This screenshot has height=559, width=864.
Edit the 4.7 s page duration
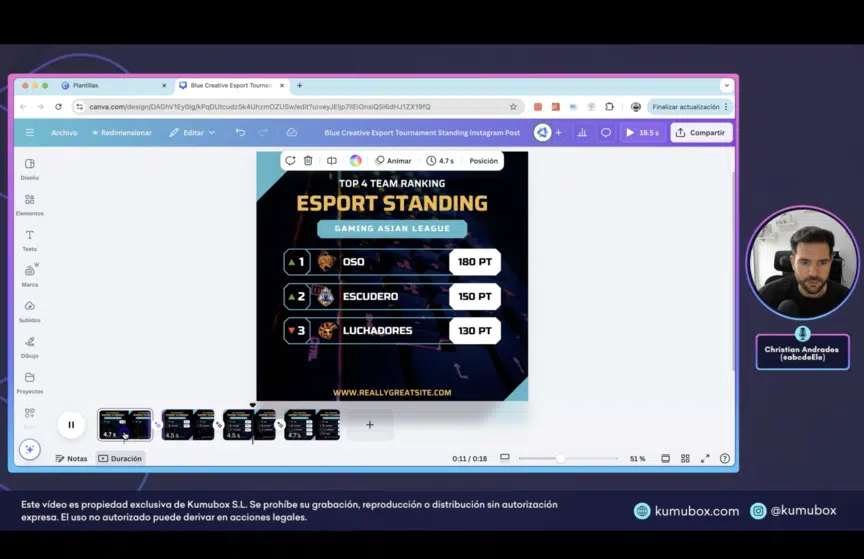pyautogui.click(x=440, y=160)
